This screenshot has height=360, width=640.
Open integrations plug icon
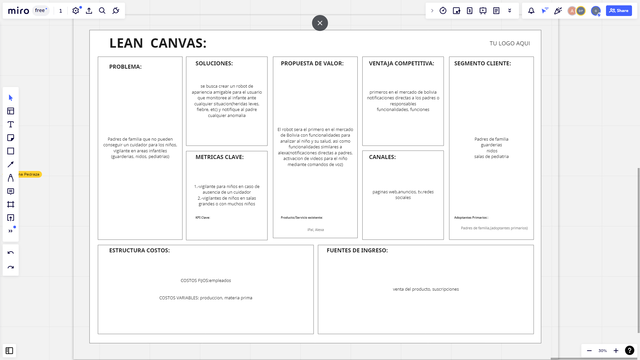pos(116,11)
